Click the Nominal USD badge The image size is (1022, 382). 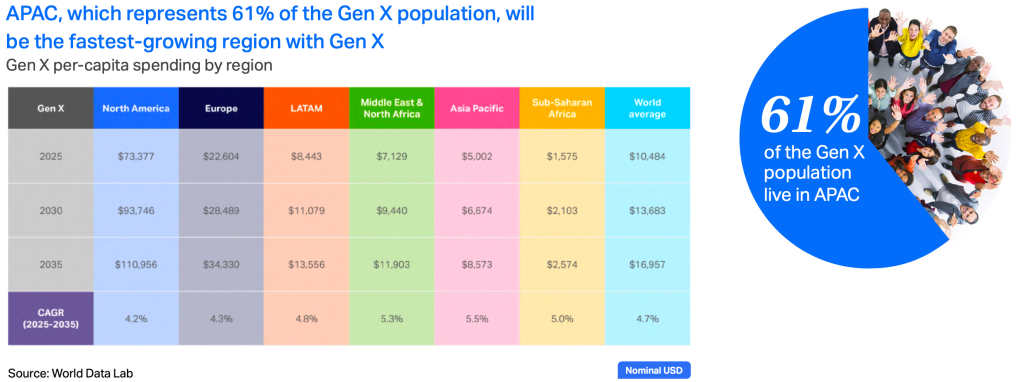[x=653, y=370]
